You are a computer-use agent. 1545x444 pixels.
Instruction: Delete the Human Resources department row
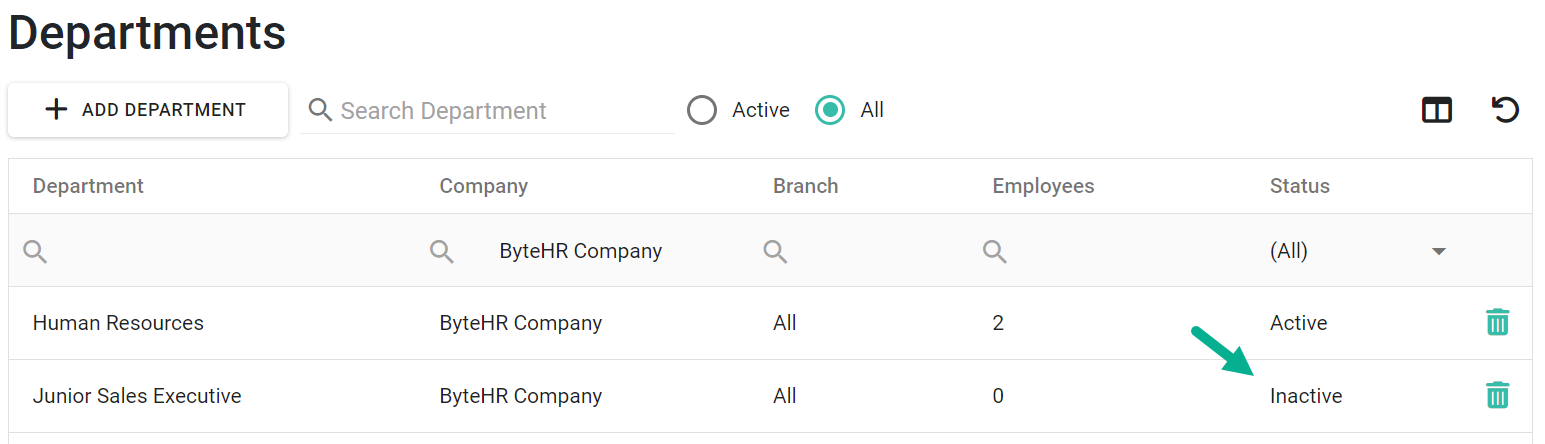tap(1497, 322)
